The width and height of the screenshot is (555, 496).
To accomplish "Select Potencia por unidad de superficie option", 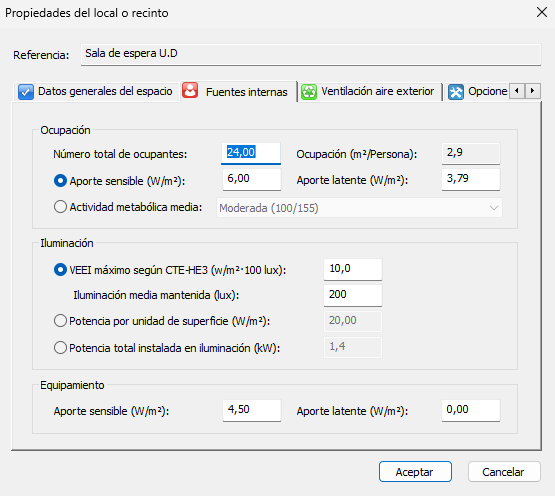I will coord(60,321).
